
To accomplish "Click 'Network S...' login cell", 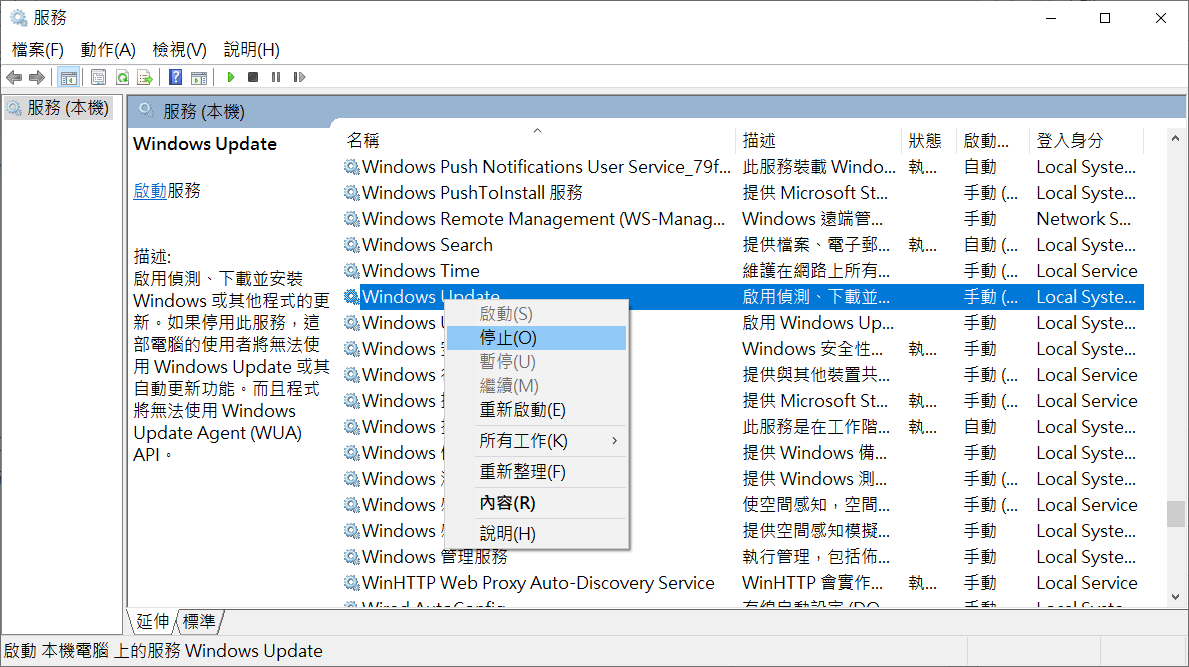I will [x=1084, y=219].
